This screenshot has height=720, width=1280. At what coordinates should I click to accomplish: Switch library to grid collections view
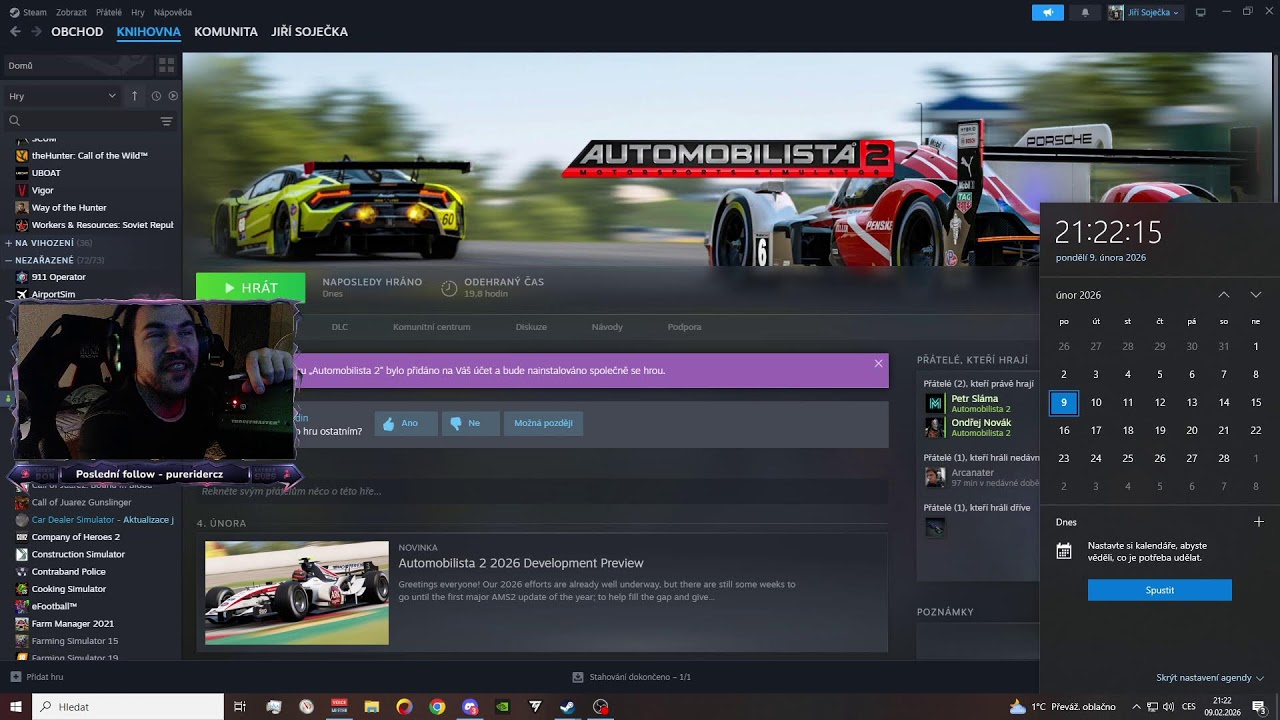[x=166, y=65]
